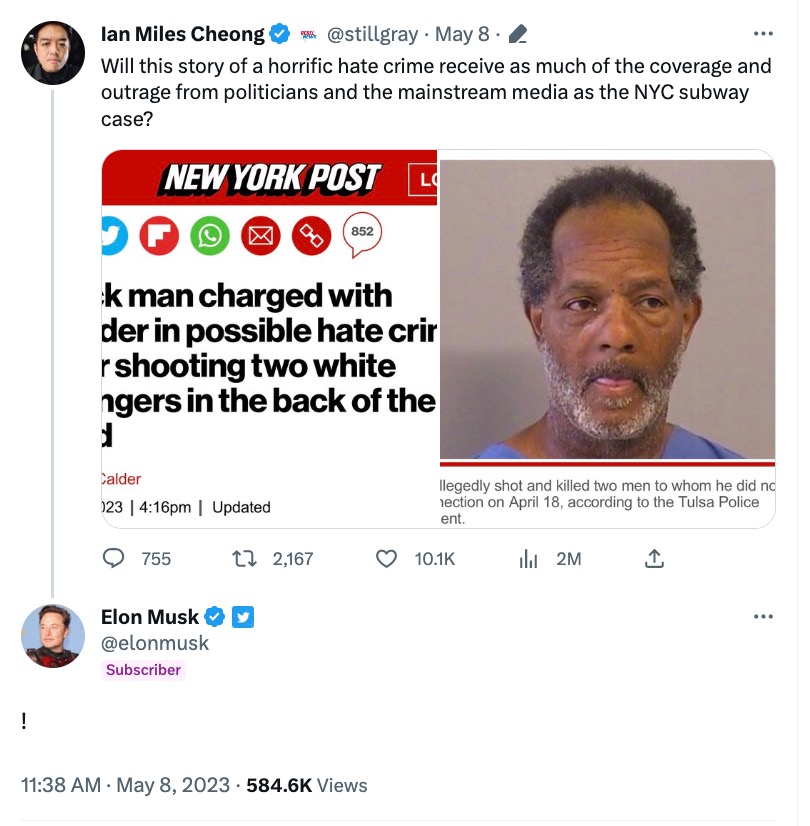Open the 852 comments bubble

(362, 232)
